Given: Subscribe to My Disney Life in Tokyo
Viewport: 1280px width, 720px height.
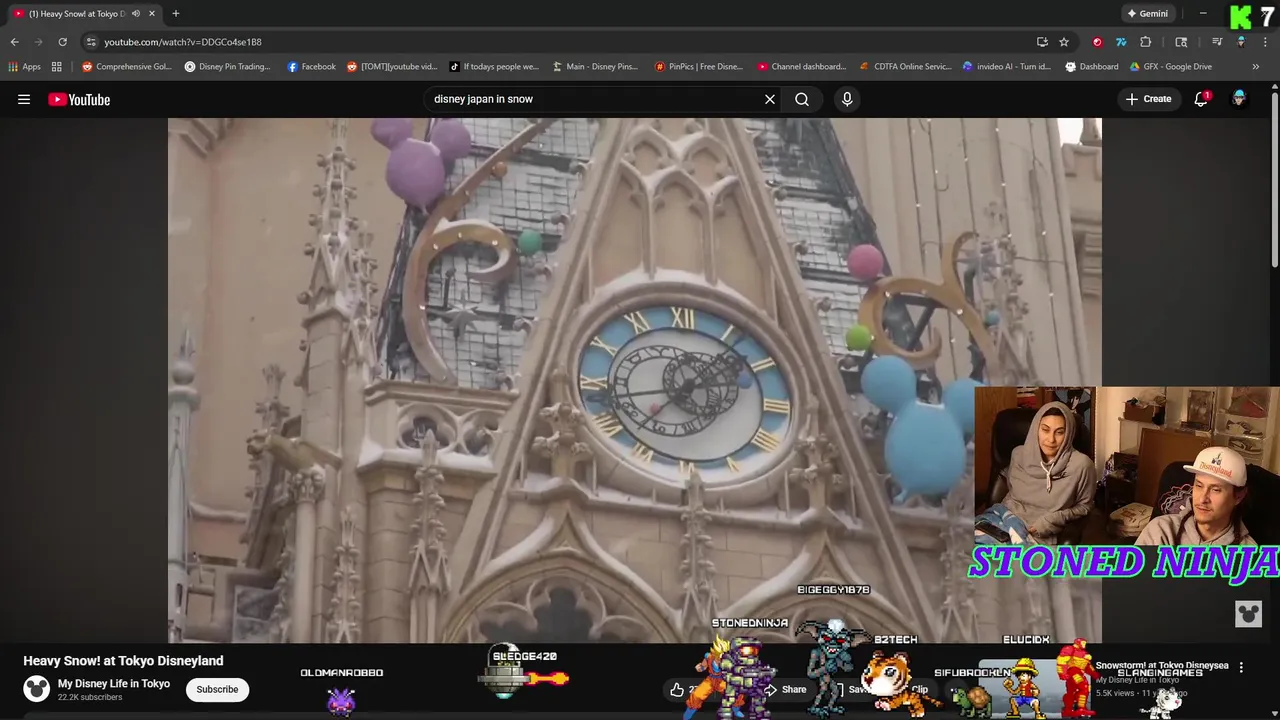Looking at the screenshot, I should coord(217,689).
